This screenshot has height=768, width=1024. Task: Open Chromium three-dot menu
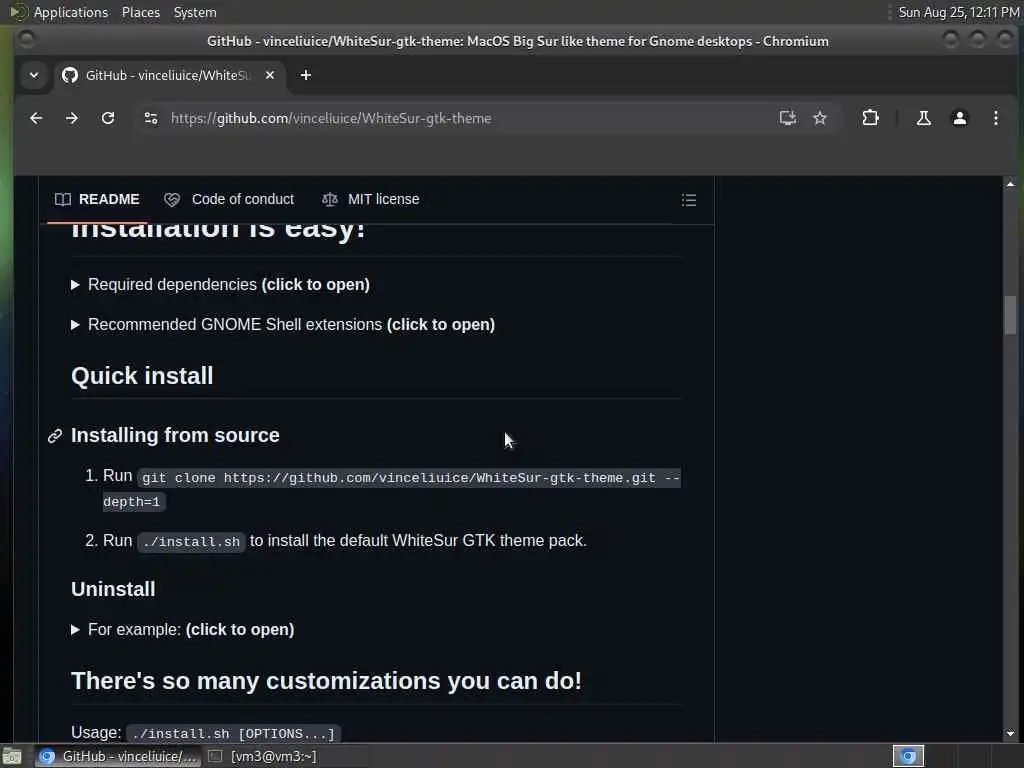point(995,118)
